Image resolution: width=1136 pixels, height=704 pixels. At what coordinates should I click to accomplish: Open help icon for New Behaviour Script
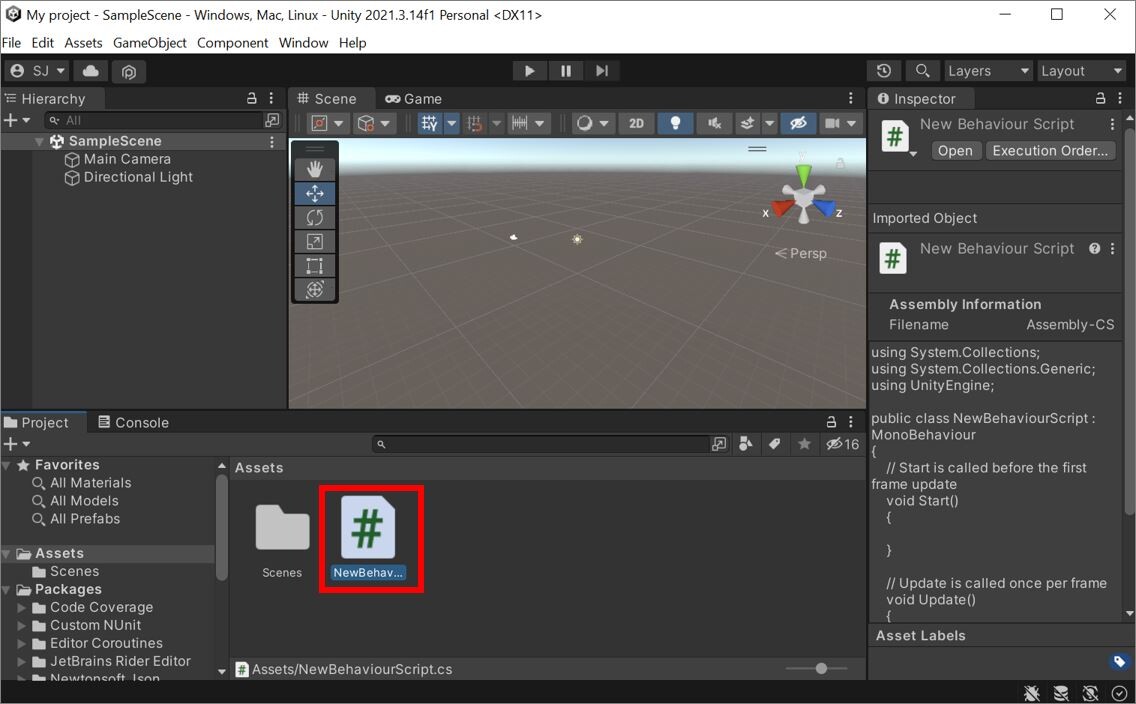click(1094, 248)
